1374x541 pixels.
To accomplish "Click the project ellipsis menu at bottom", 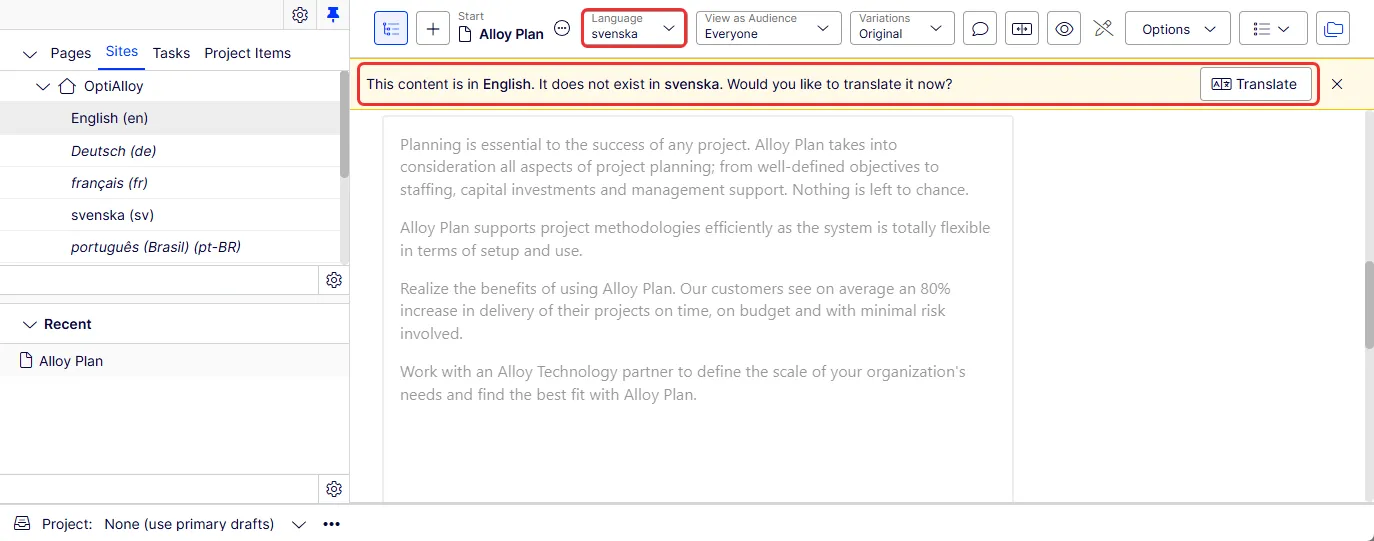I will 332,524.
